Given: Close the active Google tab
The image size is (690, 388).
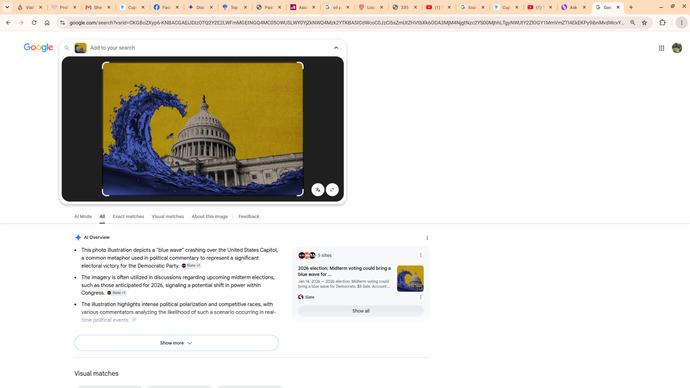Looking at the screenshot, I should coord(618,7).
